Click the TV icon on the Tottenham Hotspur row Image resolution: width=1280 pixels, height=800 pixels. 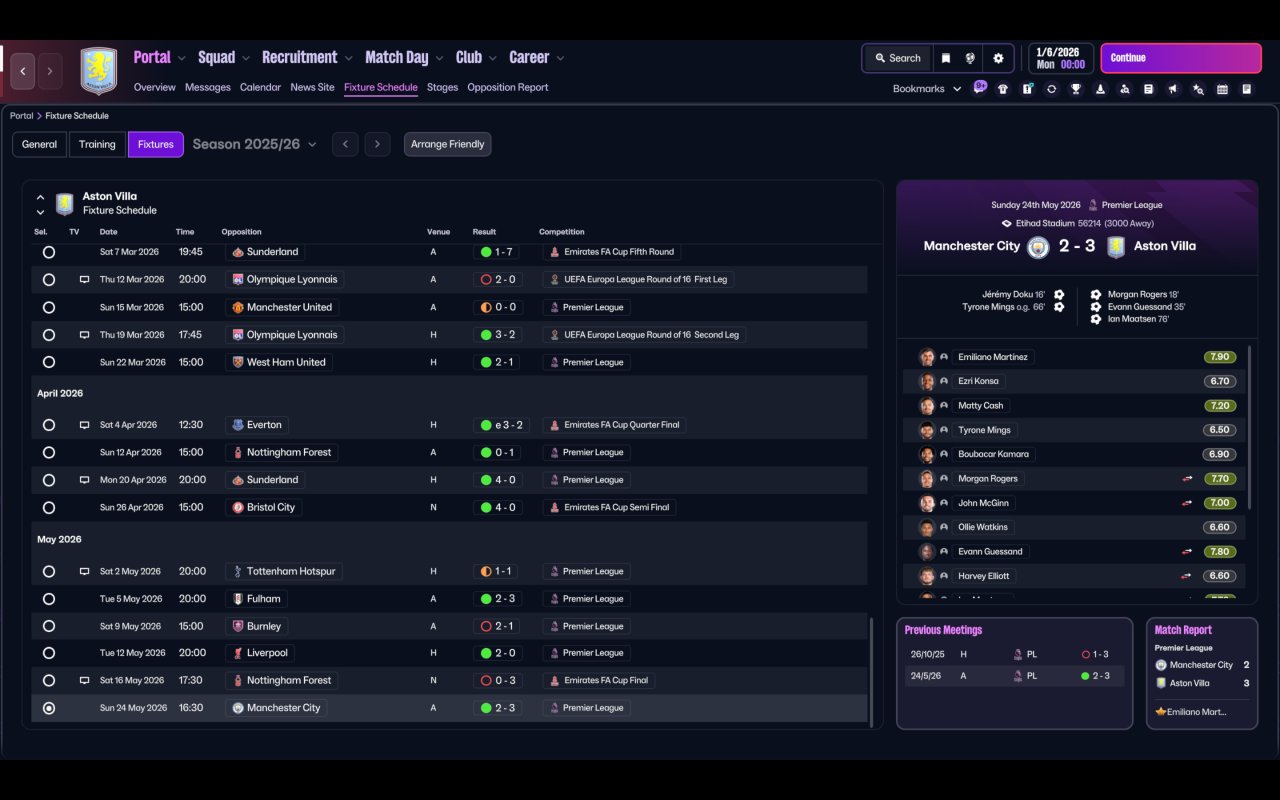tap(85, 572)
